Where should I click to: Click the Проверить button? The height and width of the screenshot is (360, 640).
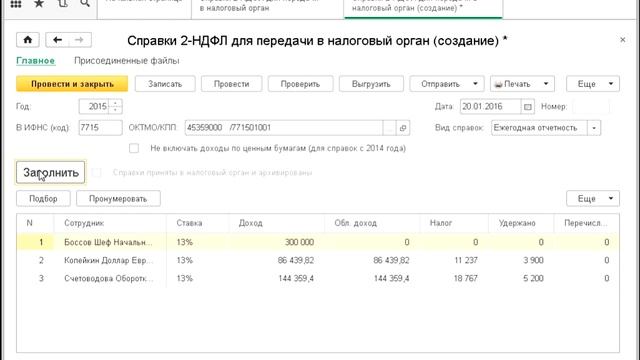(300, 84)
